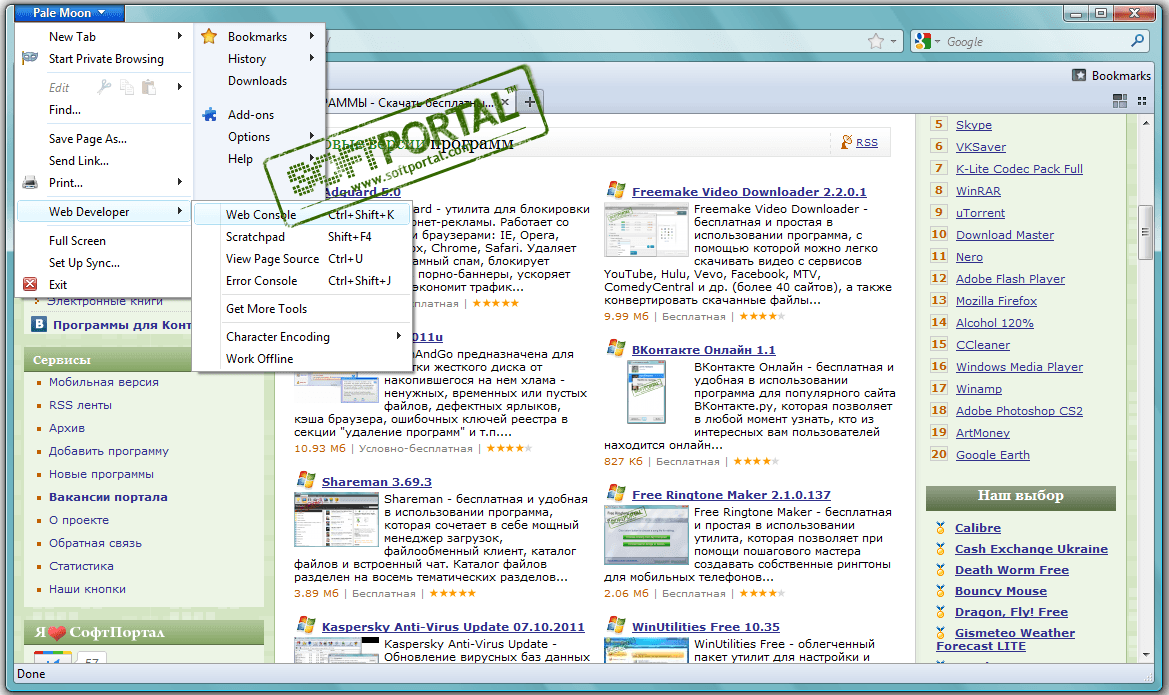The image size is (1169, 695).
Task: Select Scratchpad menu entry
Action: point(302,236)
